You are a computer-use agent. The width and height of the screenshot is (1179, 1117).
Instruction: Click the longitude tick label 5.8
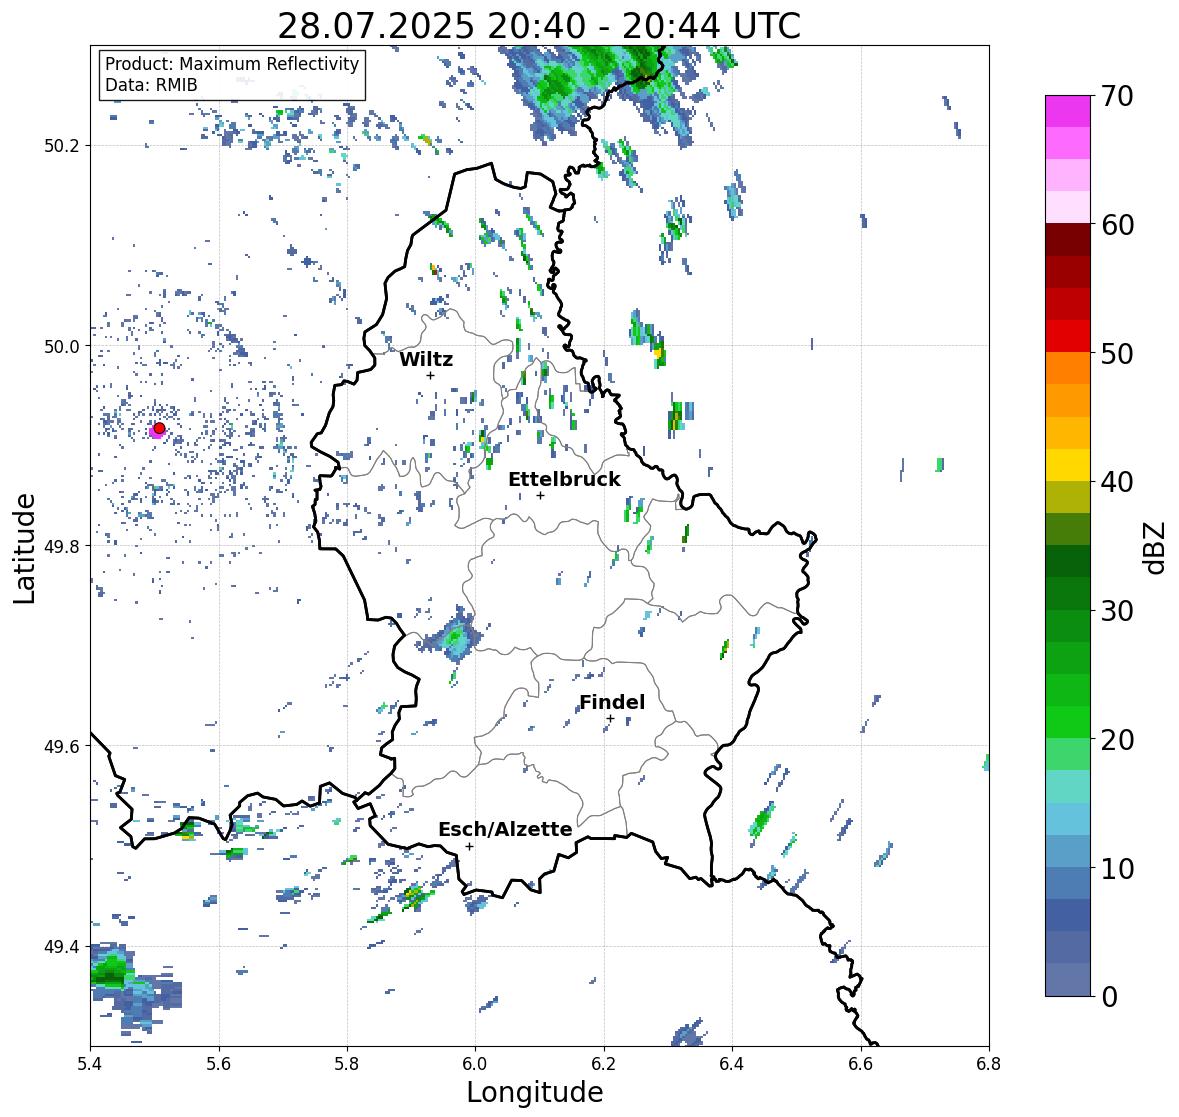click(x=347, y=1064)
